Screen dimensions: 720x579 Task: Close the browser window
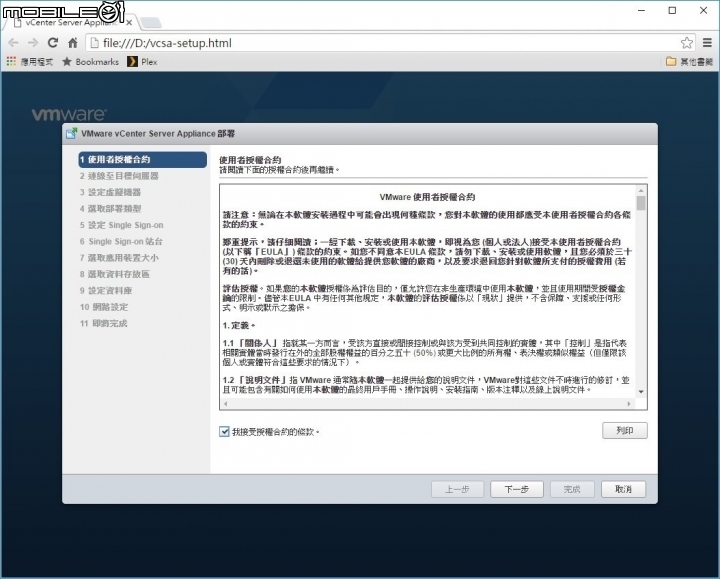coord(703,10)
